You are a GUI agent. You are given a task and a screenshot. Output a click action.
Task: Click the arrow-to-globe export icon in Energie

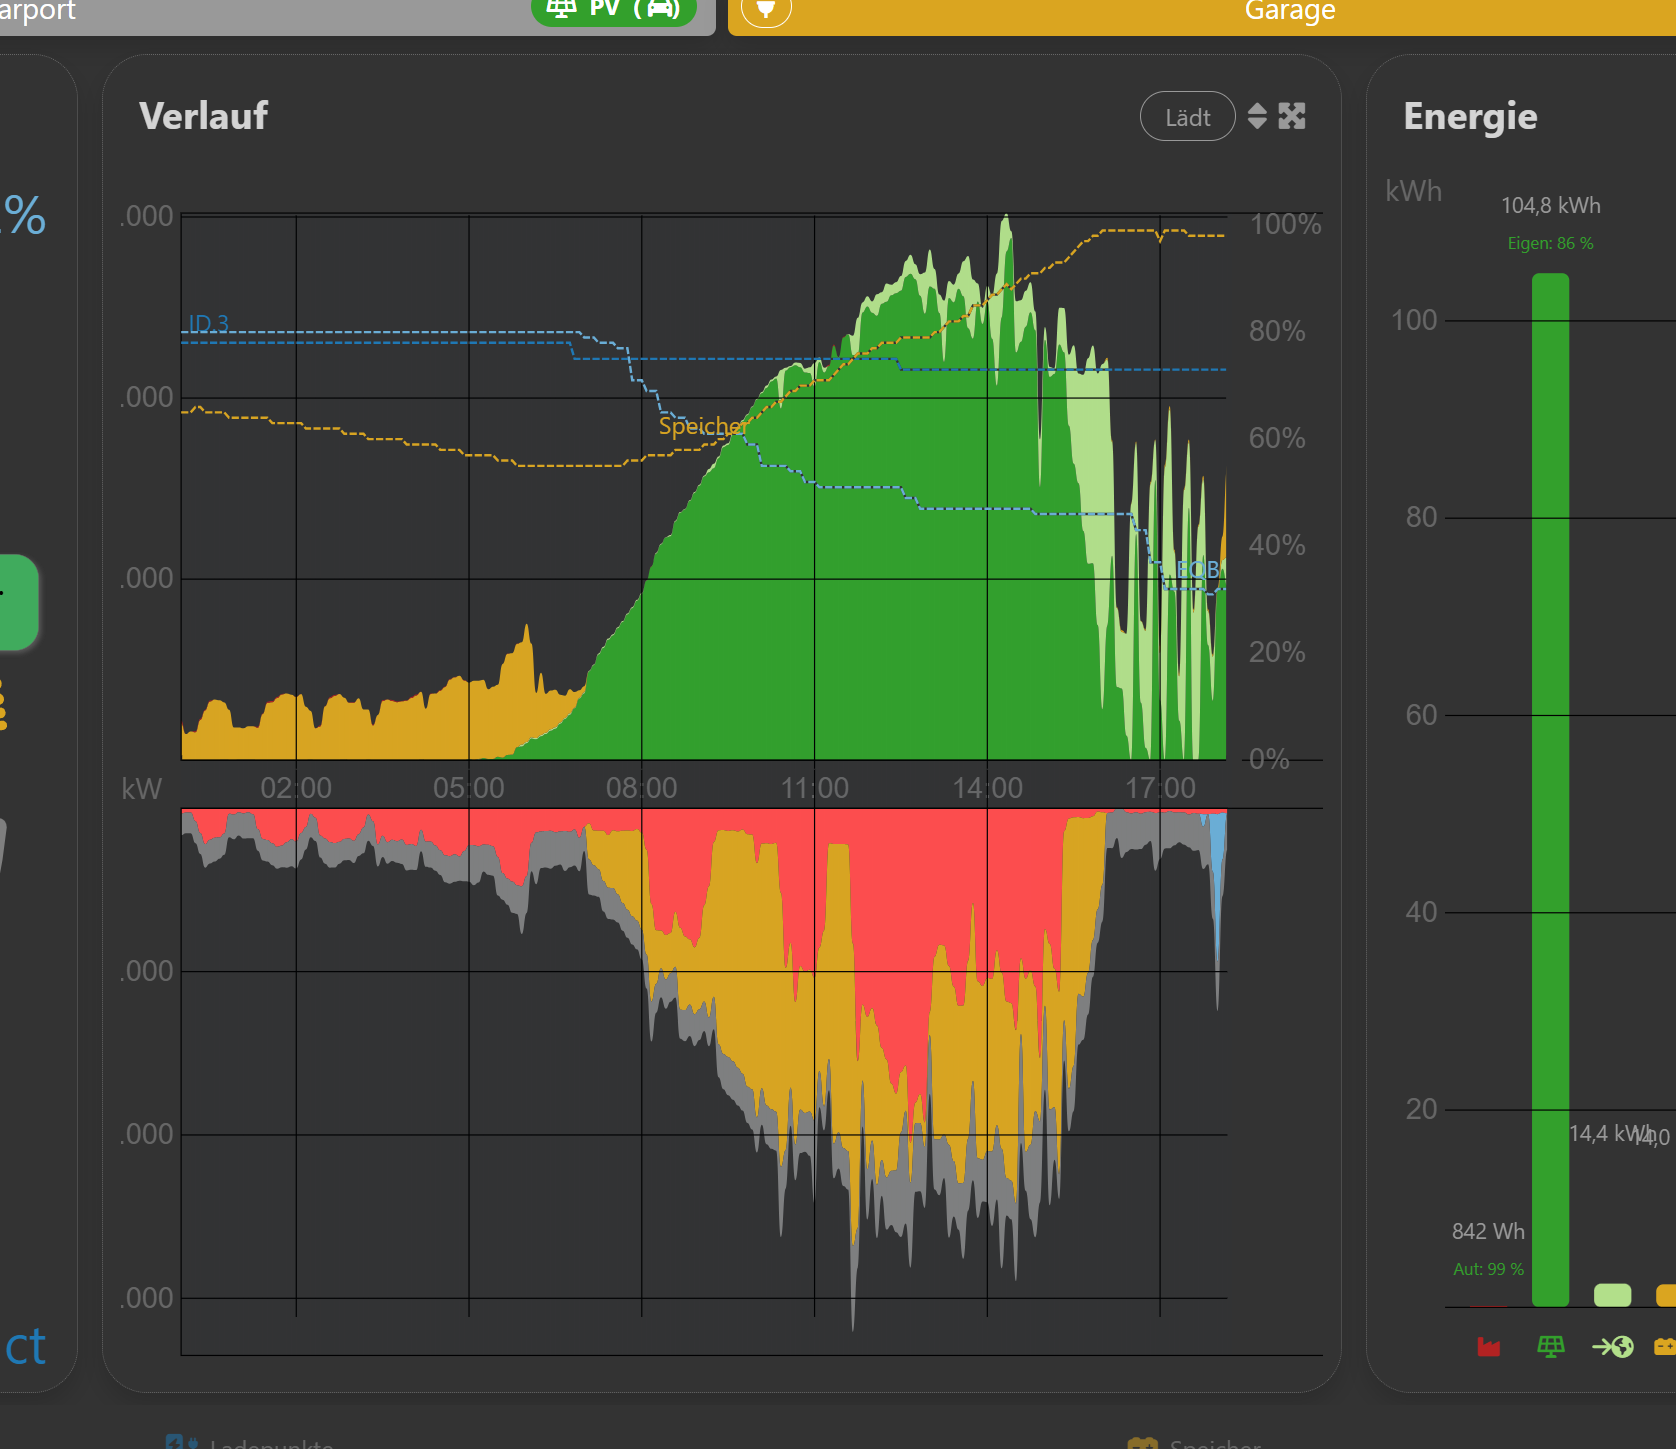pos(1613,1347)
